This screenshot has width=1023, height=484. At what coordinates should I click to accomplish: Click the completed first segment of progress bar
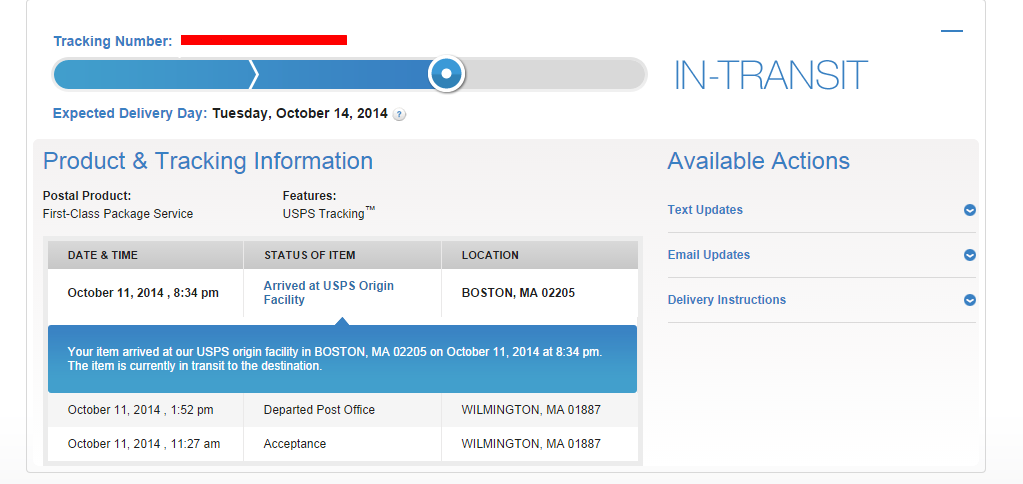150,74
